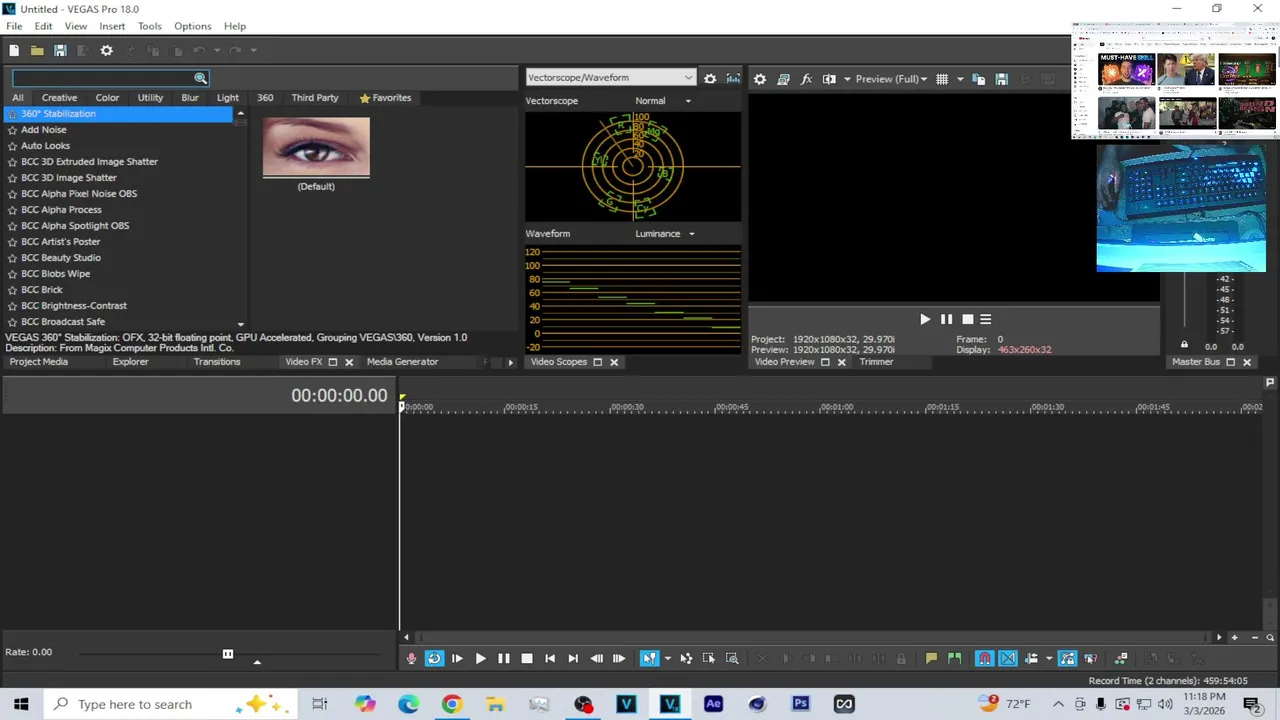Play from start in timeline transport
This screenshot has width=1280, height=720.
(x=457, y=658)
